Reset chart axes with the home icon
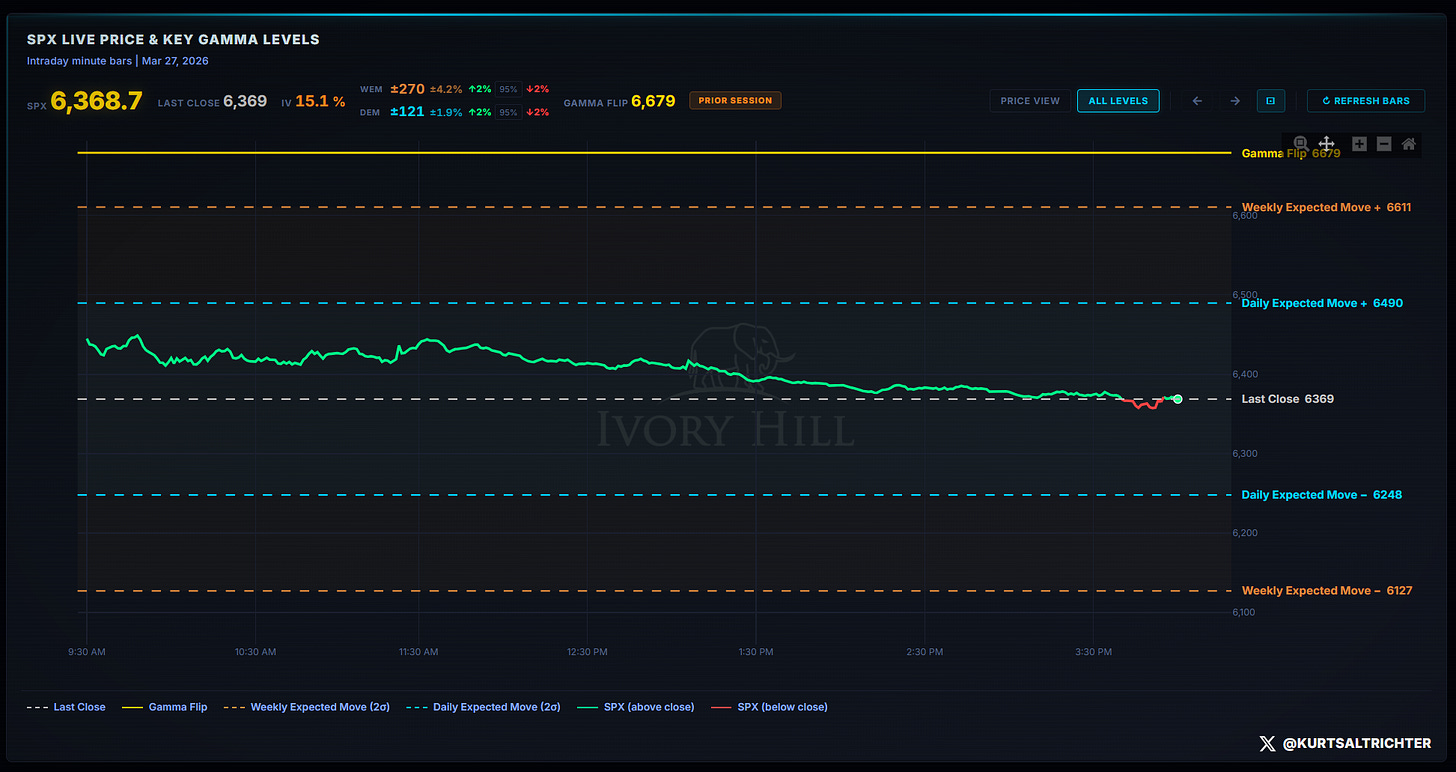Screen dimensions: 1456x772 1409,144
